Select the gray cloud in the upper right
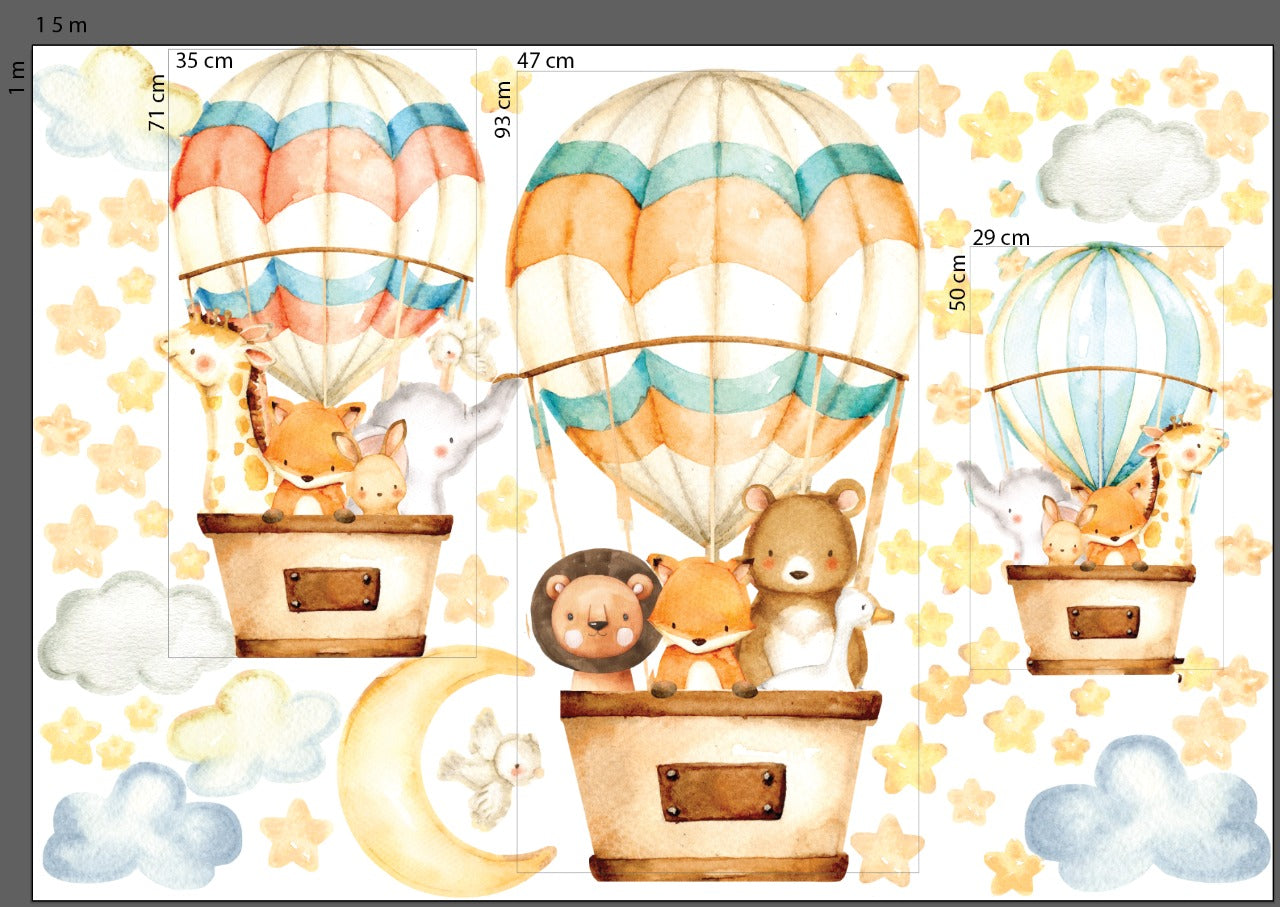The image size is (1280, 907). 1128,165
